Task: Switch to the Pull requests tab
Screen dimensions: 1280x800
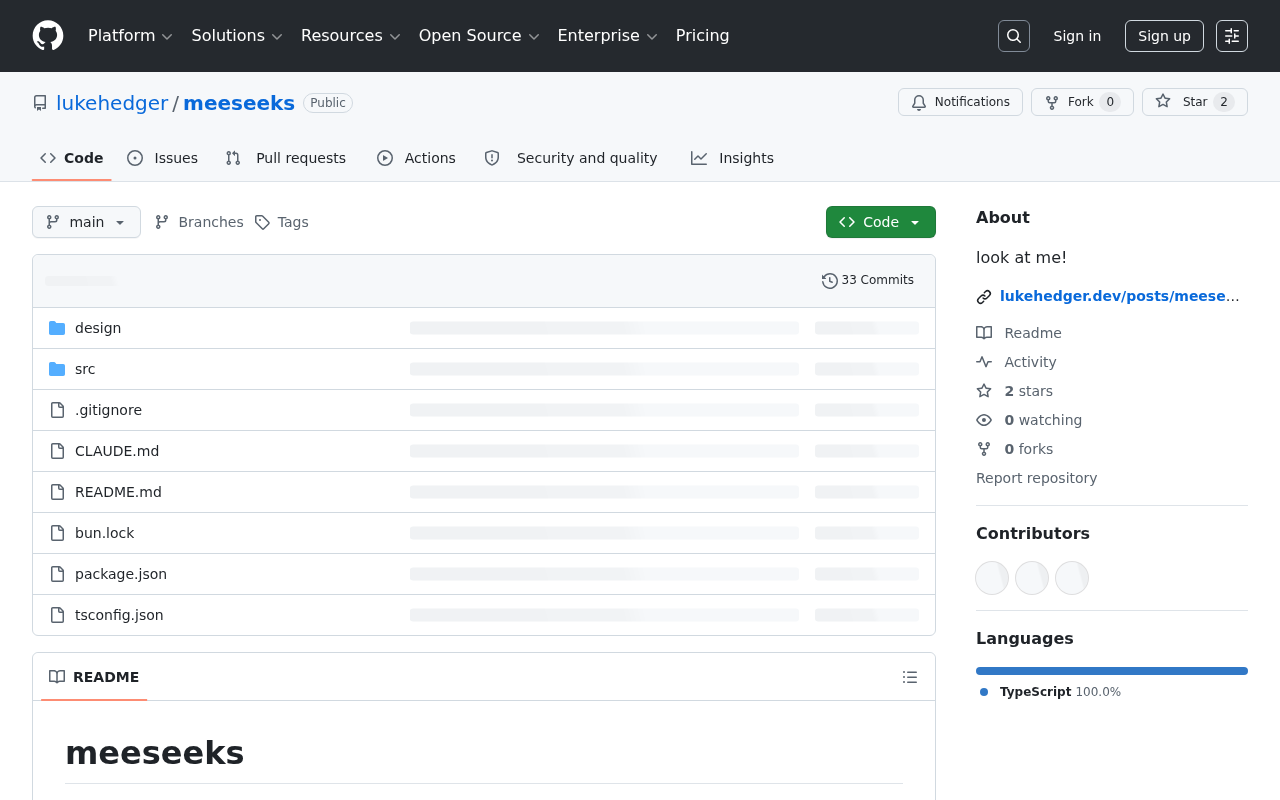Action: [286, 158]
